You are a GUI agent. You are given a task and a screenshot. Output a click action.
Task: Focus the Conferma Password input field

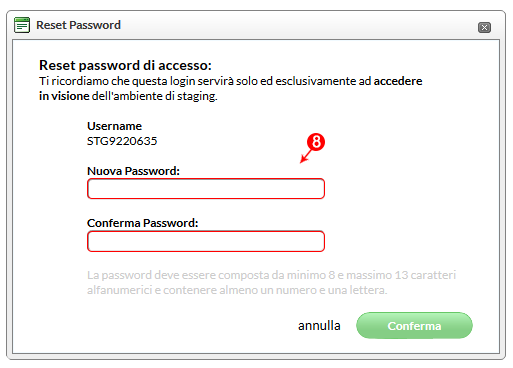tap(206, 241)
